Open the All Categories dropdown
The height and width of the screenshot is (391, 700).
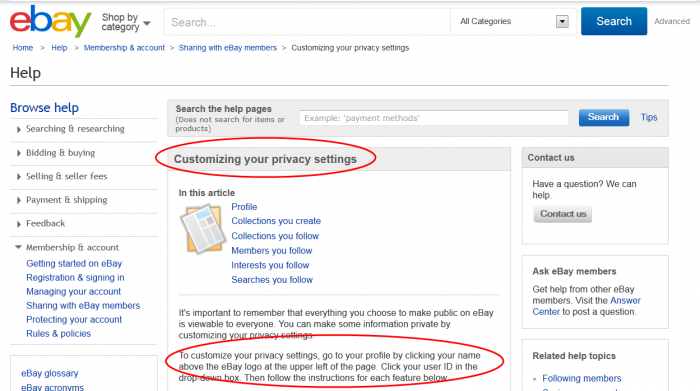click(514, 21)
